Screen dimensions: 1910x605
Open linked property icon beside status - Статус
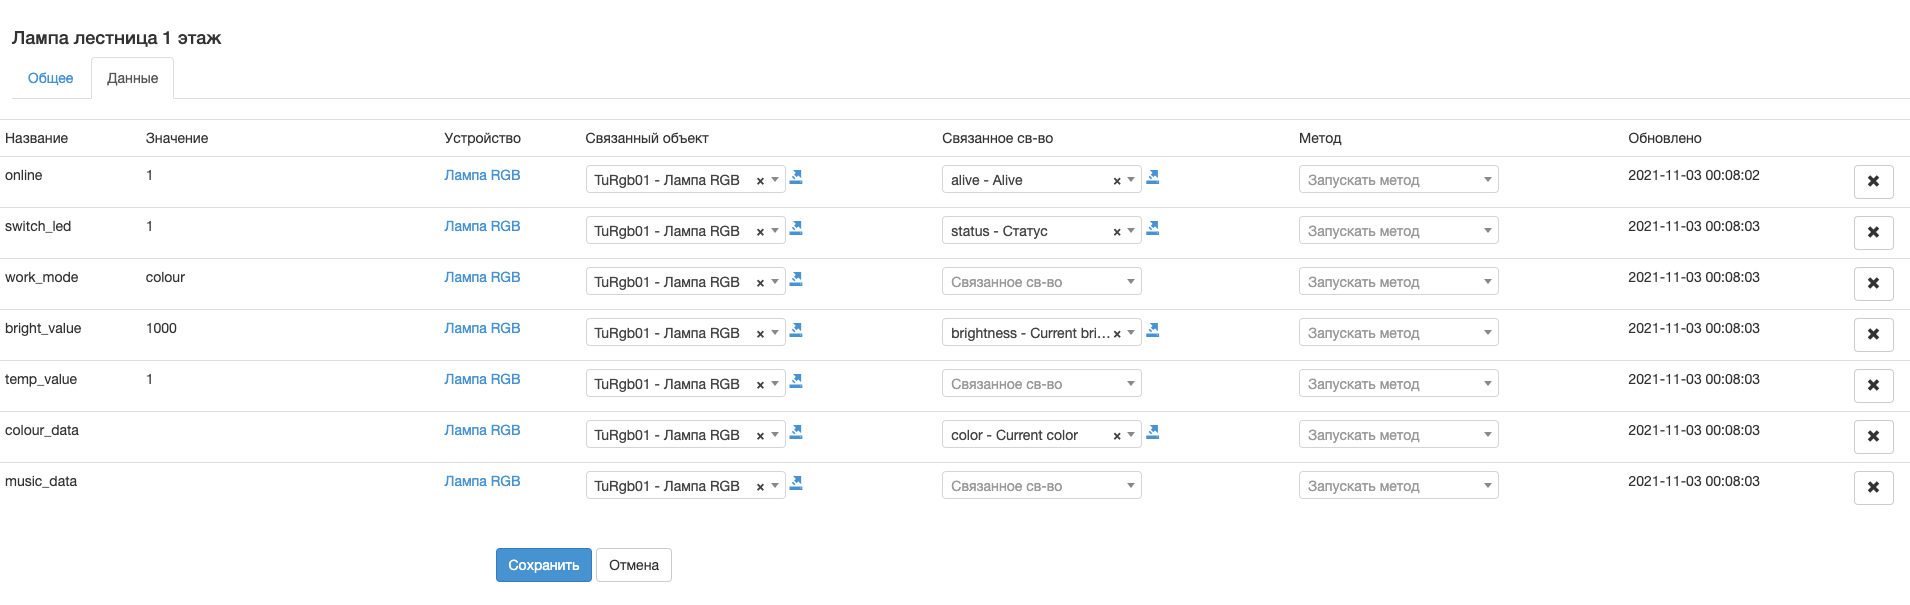click(x=1152, y=228)
